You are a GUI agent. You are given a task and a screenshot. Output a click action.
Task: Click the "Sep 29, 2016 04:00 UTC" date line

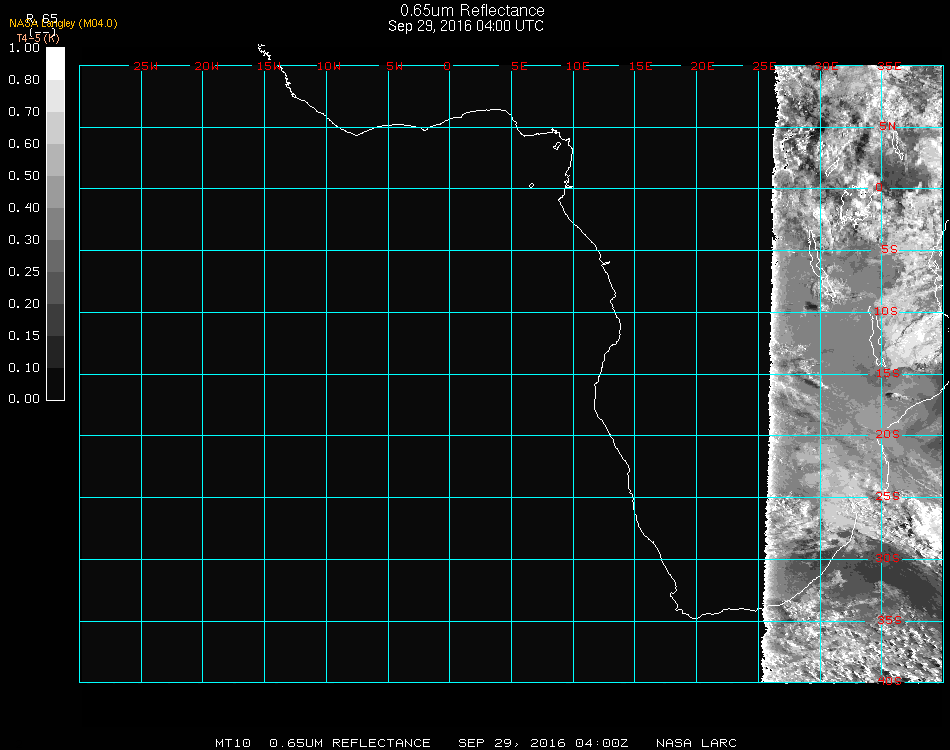[466, 26]
